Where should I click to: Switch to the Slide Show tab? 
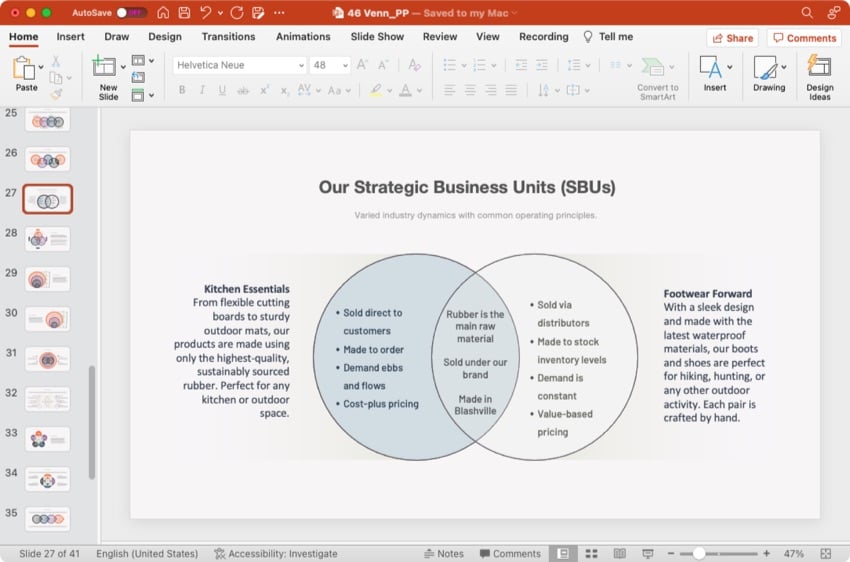click(377, 37)
